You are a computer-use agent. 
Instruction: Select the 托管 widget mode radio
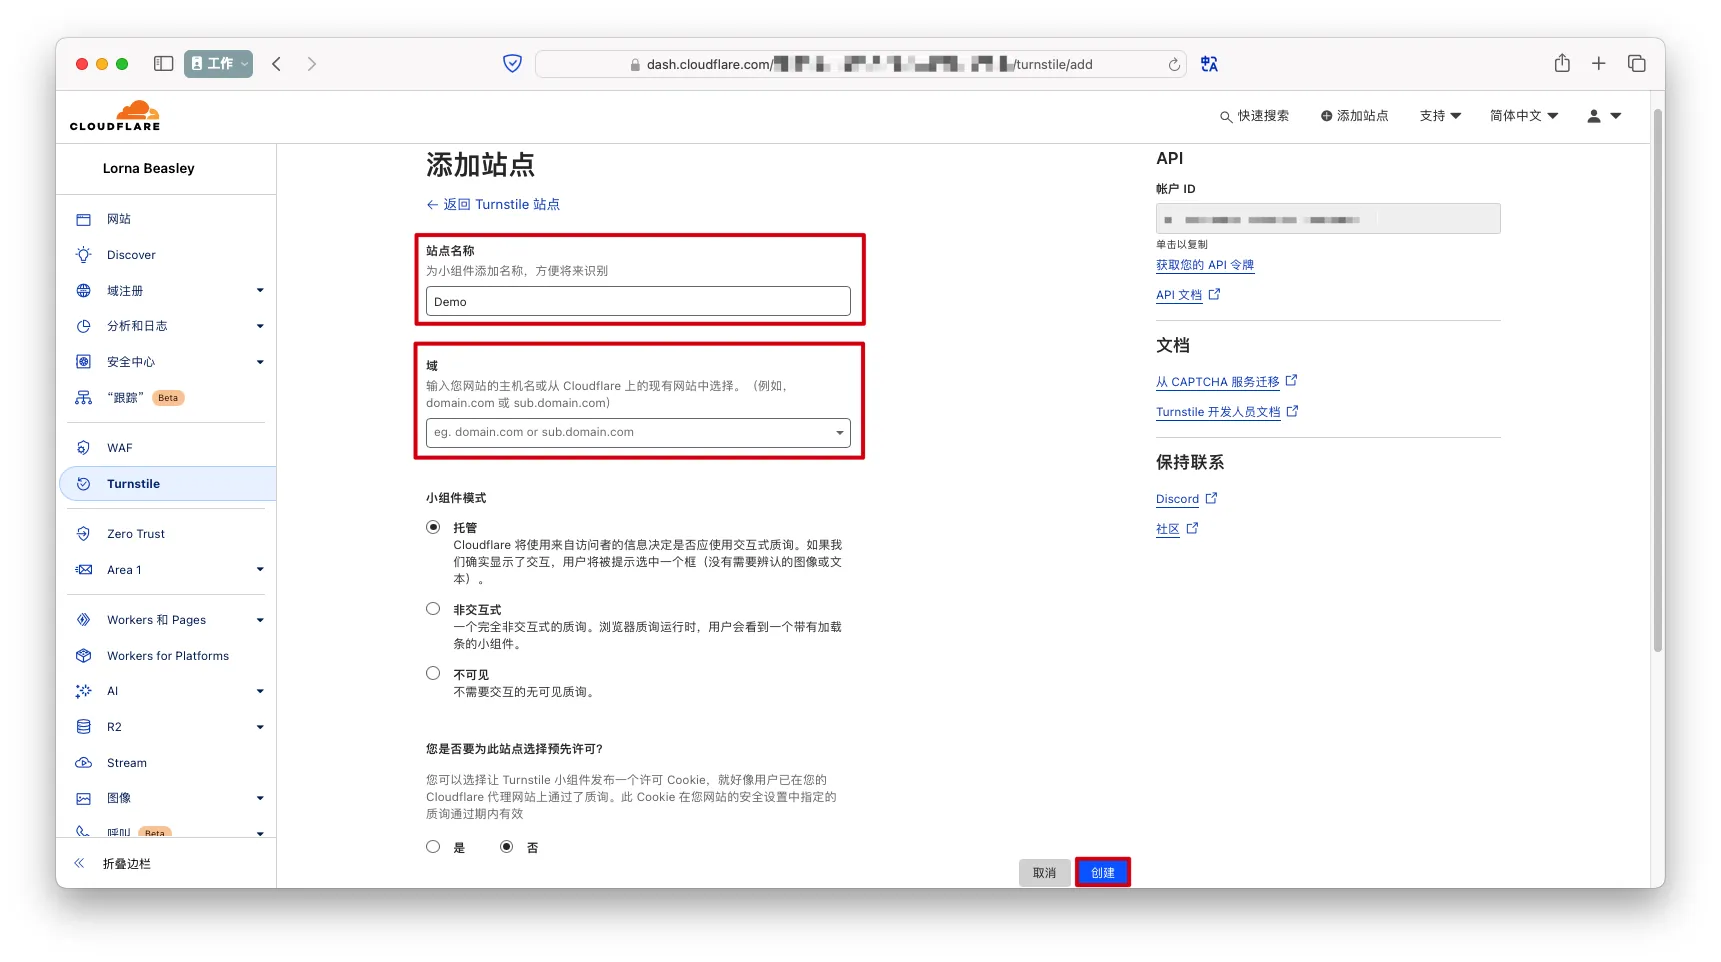(433, 527)
